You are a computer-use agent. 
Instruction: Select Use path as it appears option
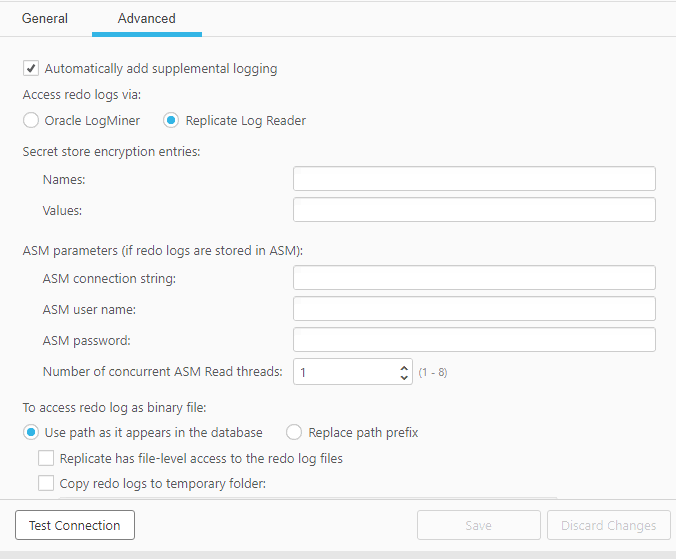(31, 433)
